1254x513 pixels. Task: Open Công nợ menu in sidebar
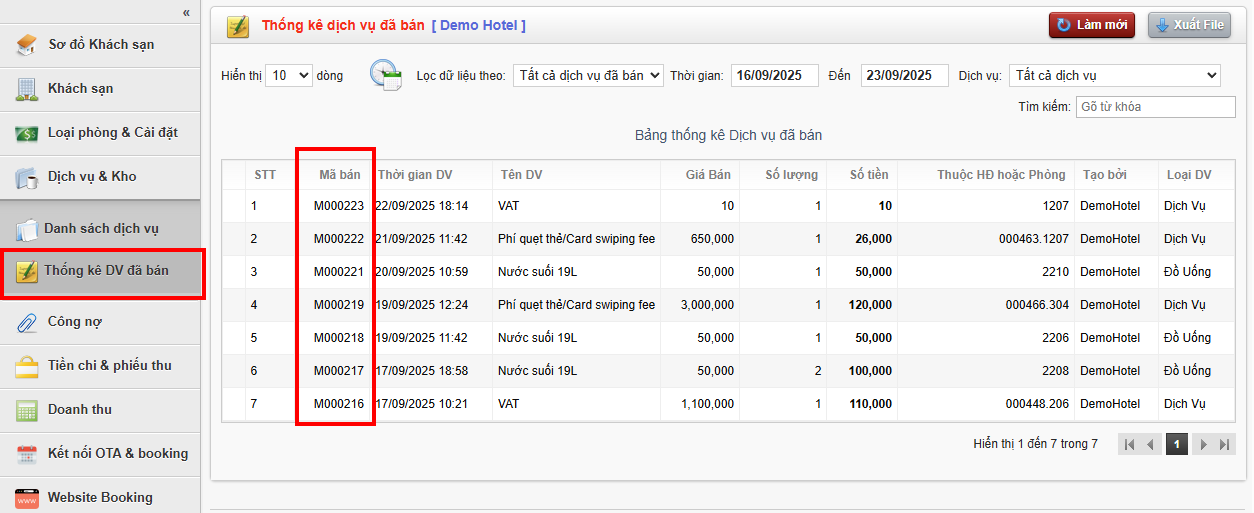point(74,322)
